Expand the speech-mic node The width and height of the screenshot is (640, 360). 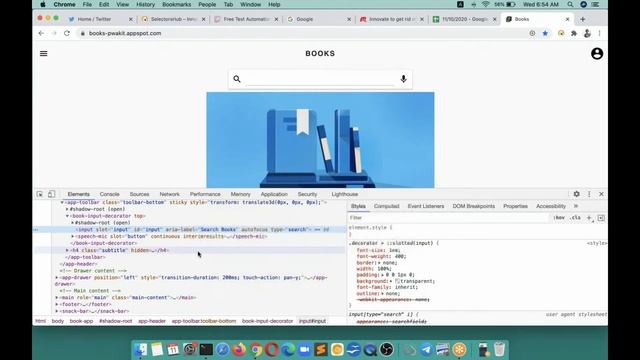(73, 236)
